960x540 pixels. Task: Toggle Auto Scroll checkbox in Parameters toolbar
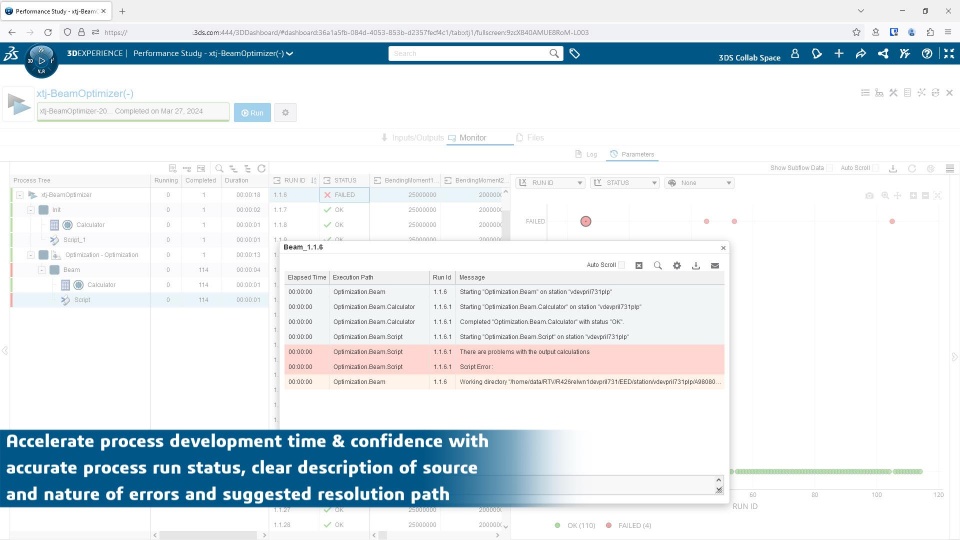point(875,168)
